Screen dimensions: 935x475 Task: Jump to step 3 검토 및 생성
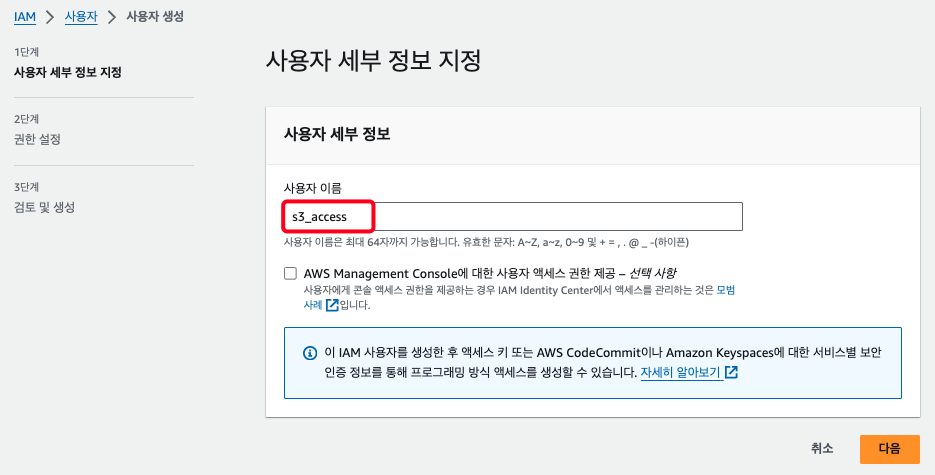click(x=44, y=207)
